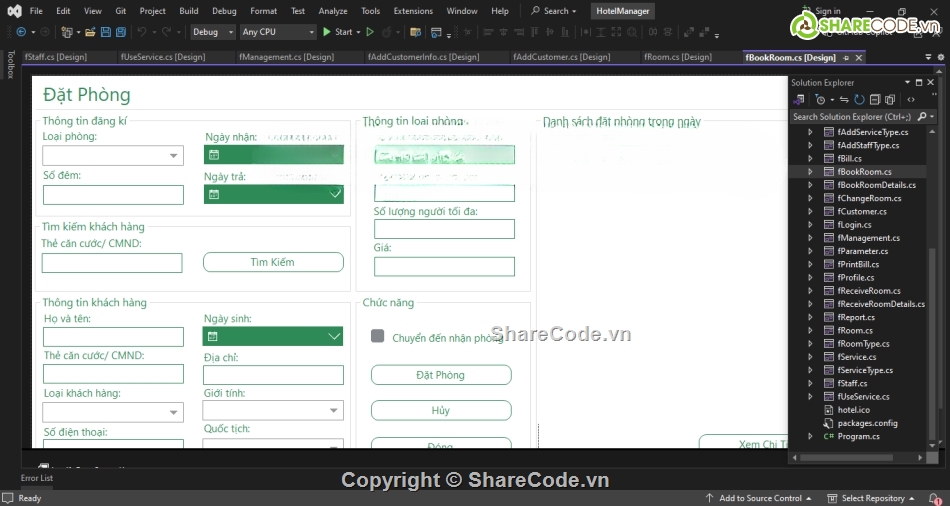Viewport: 950px width, 506px height.
Task: Select hotel.ico in Solution Explorer
Action: tap(853, 410)
